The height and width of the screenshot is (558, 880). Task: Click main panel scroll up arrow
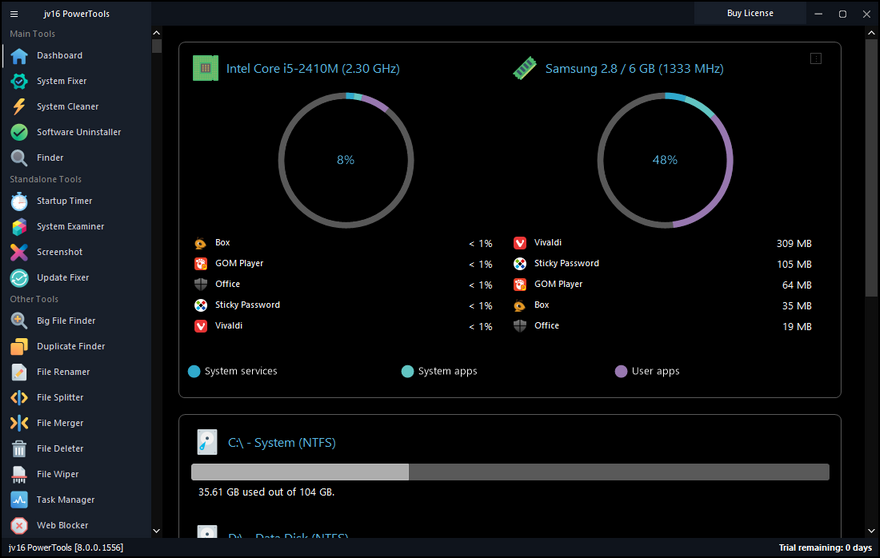(x=871, y=33)
